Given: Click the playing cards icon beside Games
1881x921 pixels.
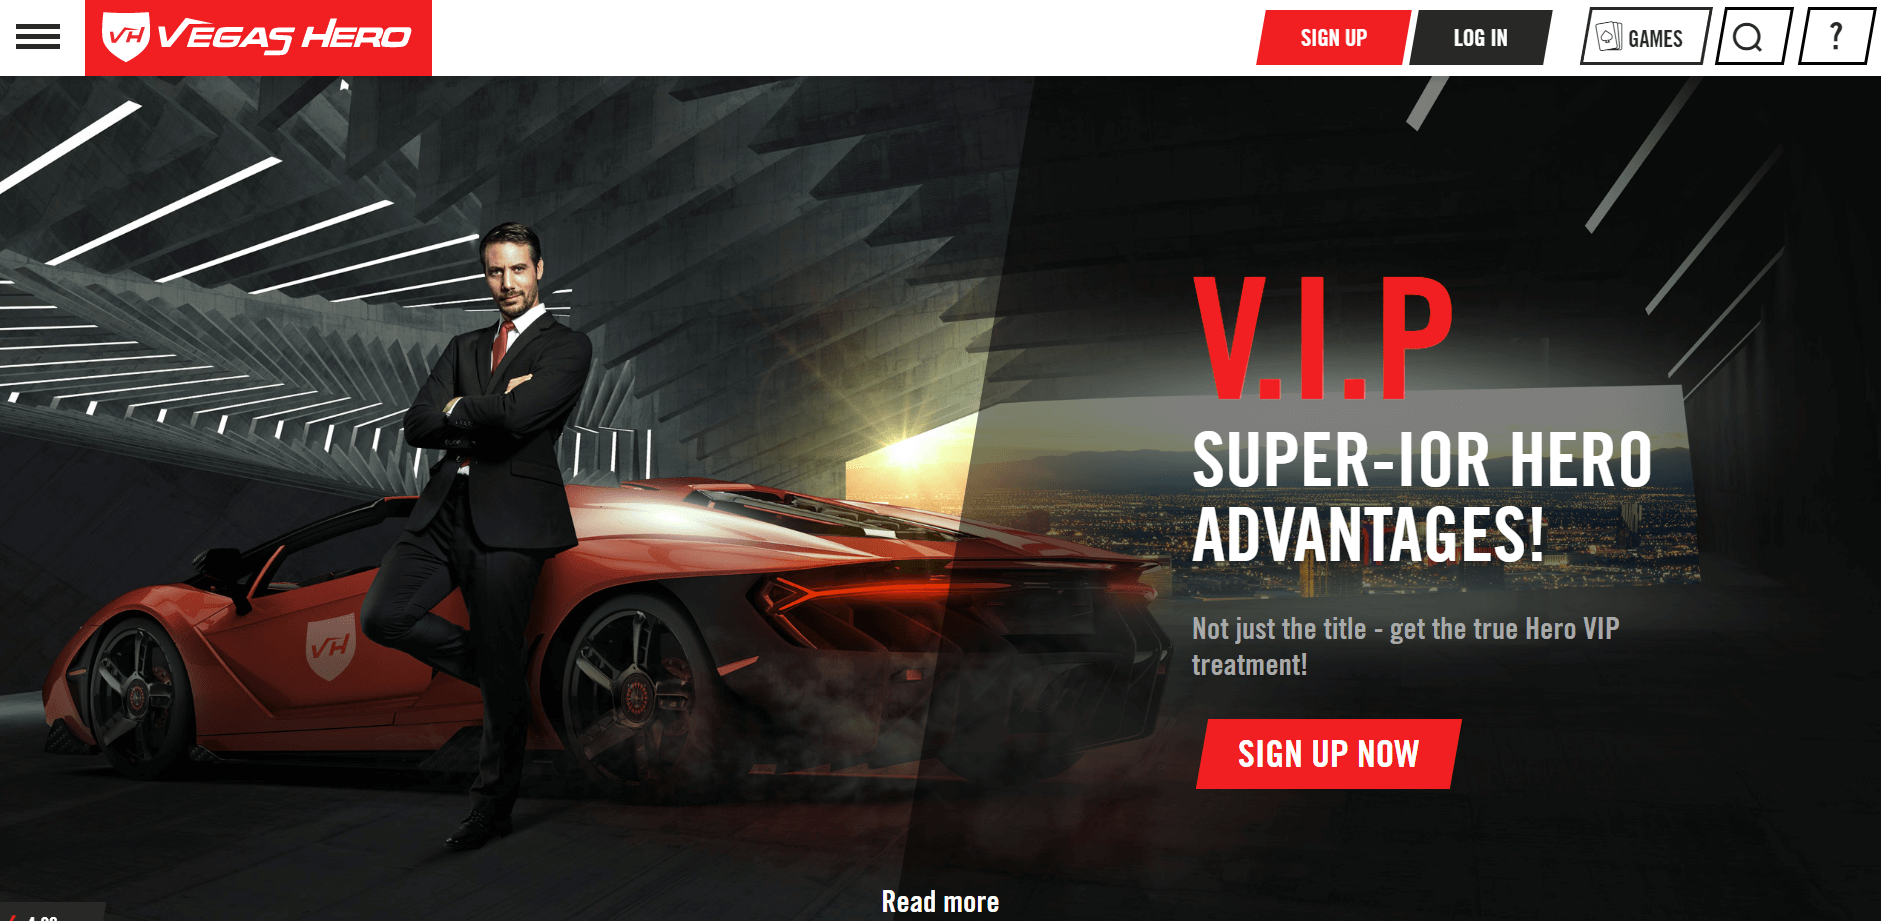Looking at the screenshot, I should [1609, 37].
